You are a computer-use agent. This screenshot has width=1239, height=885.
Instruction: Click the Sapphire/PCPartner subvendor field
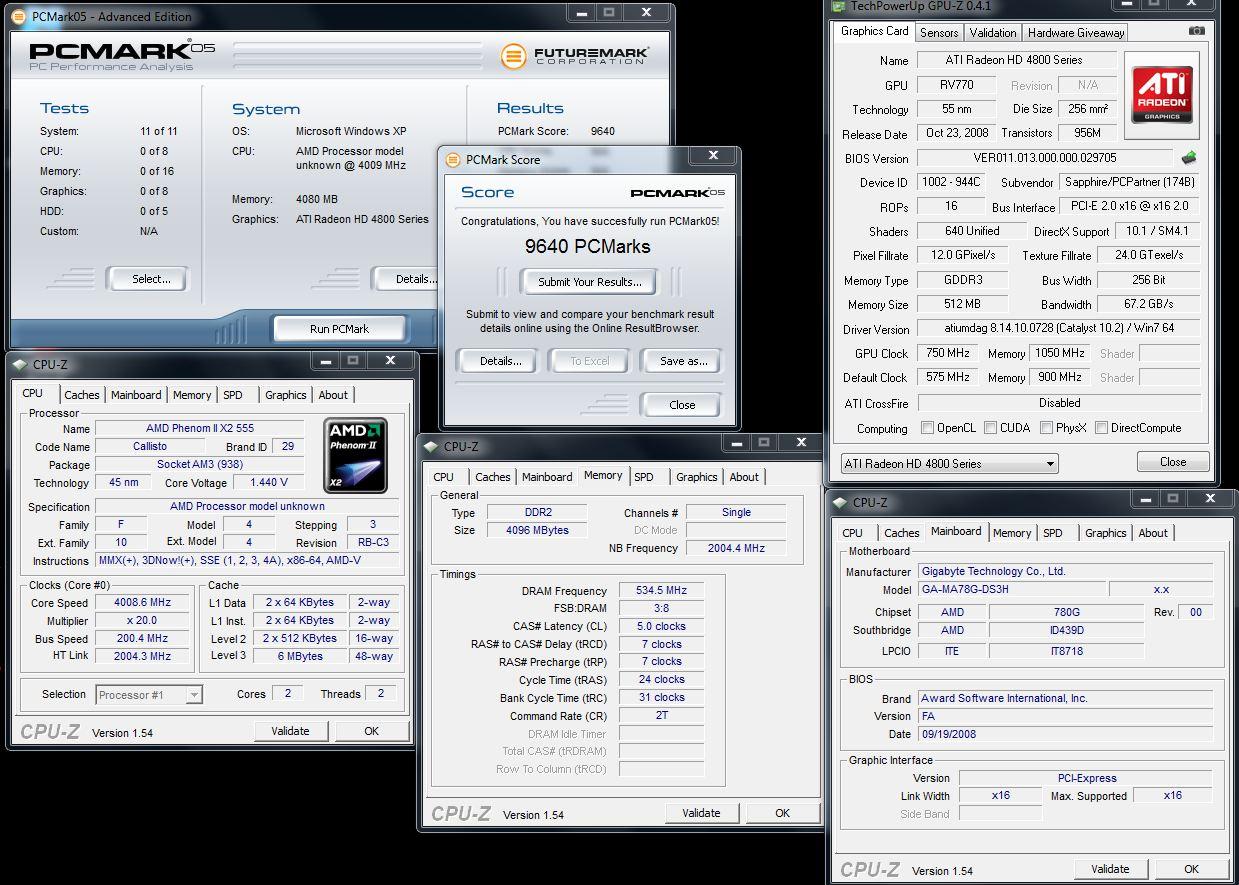click(1129, 182)
